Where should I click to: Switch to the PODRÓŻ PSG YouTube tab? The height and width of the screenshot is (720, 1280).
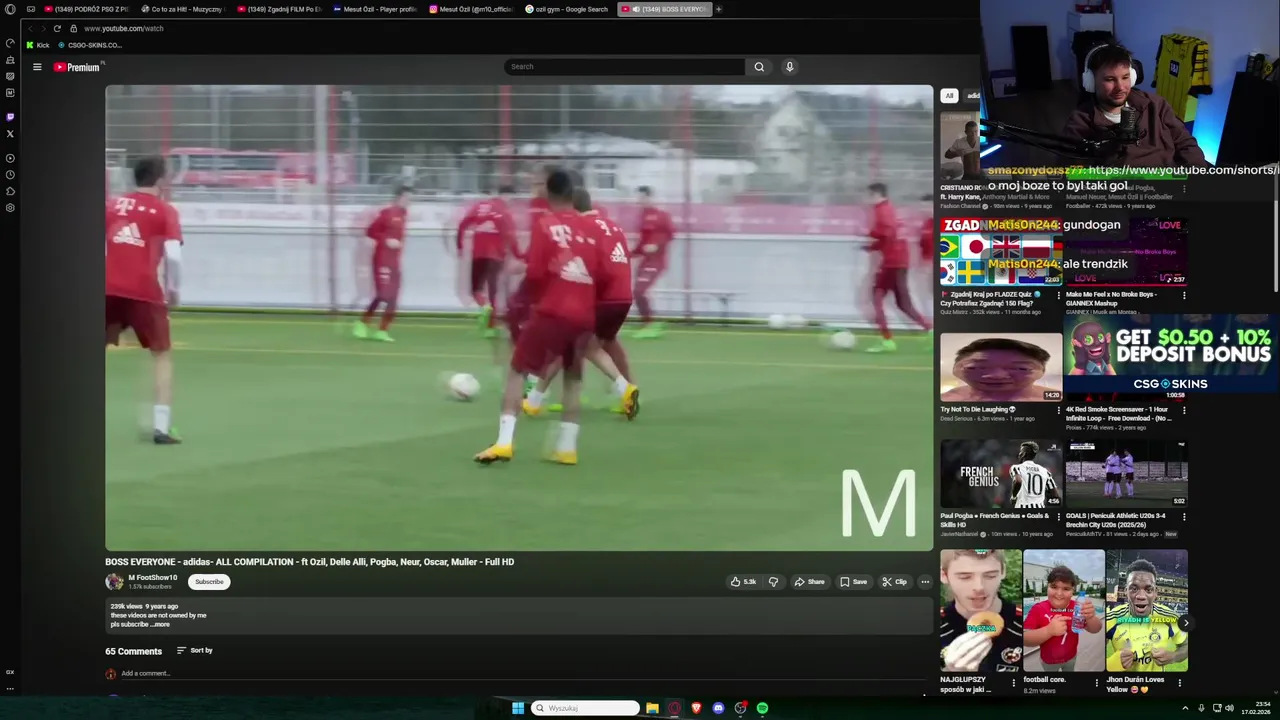tap(87, 9)
